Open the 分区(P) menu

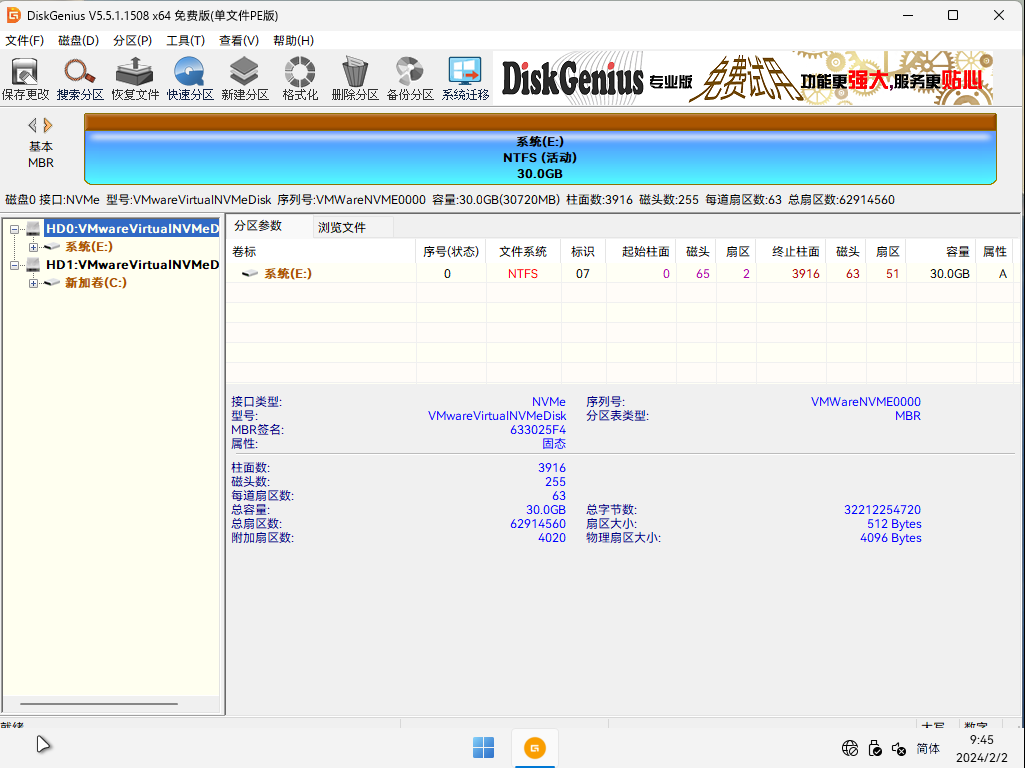(x=133, y=41)
